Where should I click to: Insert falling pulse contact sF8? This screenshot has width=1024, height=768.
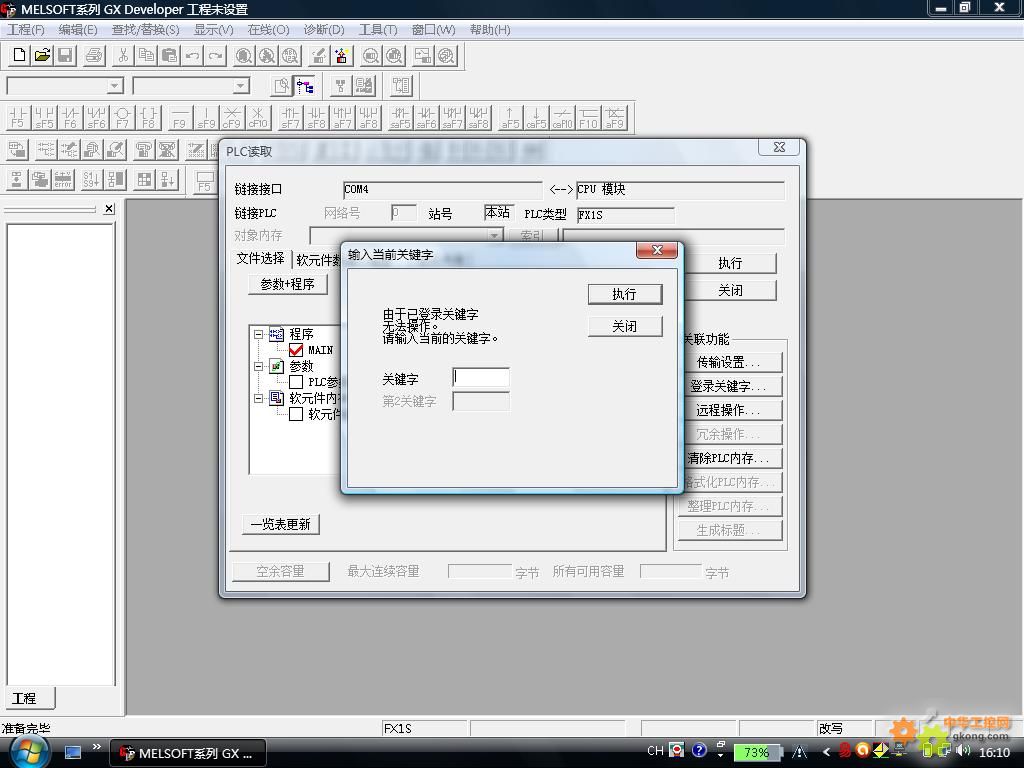[x=317, y=118]
